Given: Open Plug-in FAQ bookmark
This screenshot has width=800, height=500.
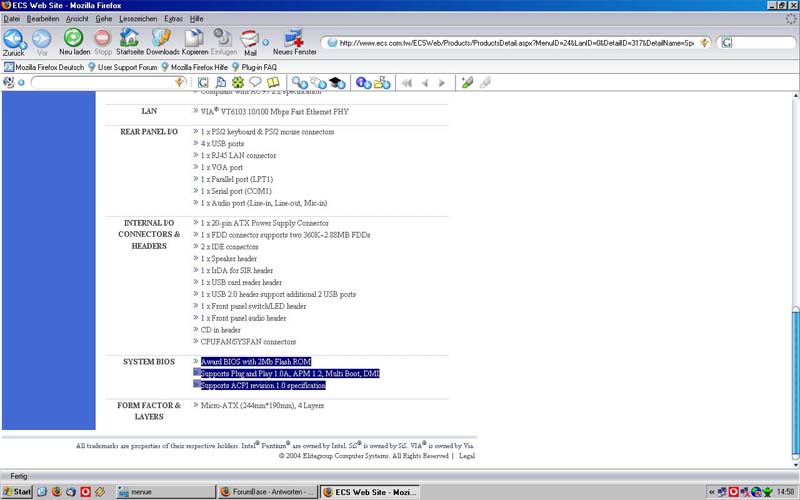Looking at the screenshot, I should pos(255,67).
